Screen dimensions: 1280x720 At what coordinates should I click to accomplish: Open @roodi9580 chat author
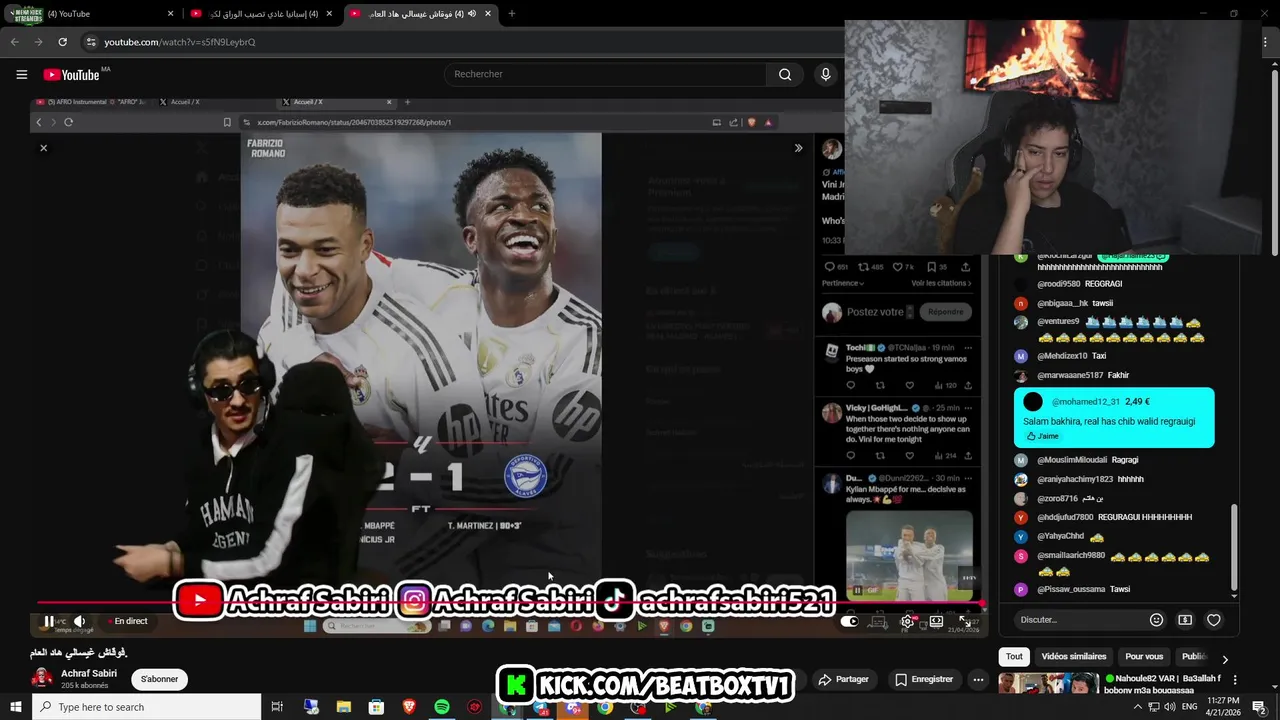1059,284
